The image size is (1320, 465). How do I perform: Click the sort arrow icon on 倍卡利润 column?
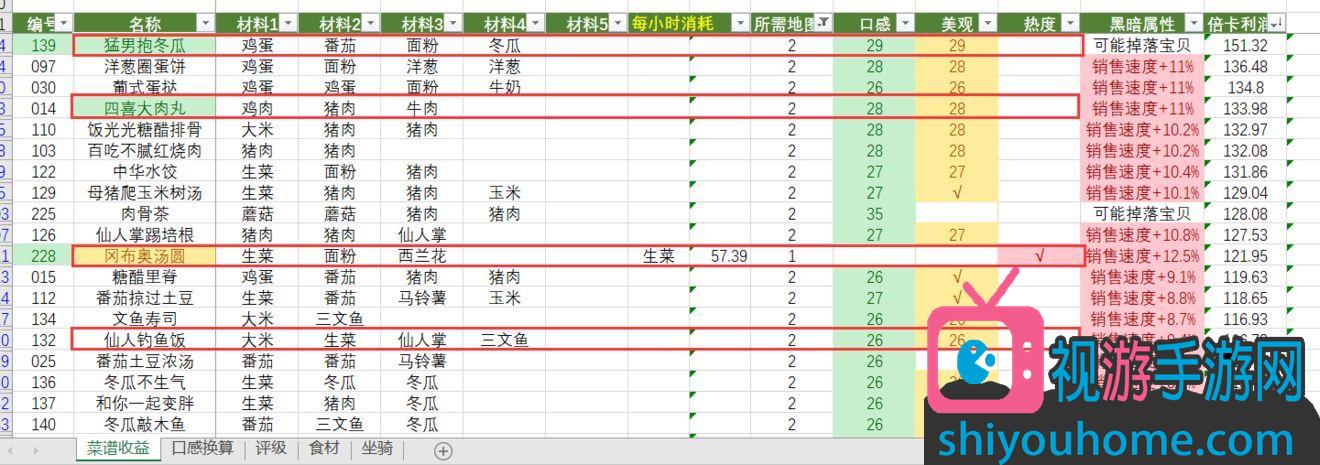pyautogui.click(x=1276, y=22)
